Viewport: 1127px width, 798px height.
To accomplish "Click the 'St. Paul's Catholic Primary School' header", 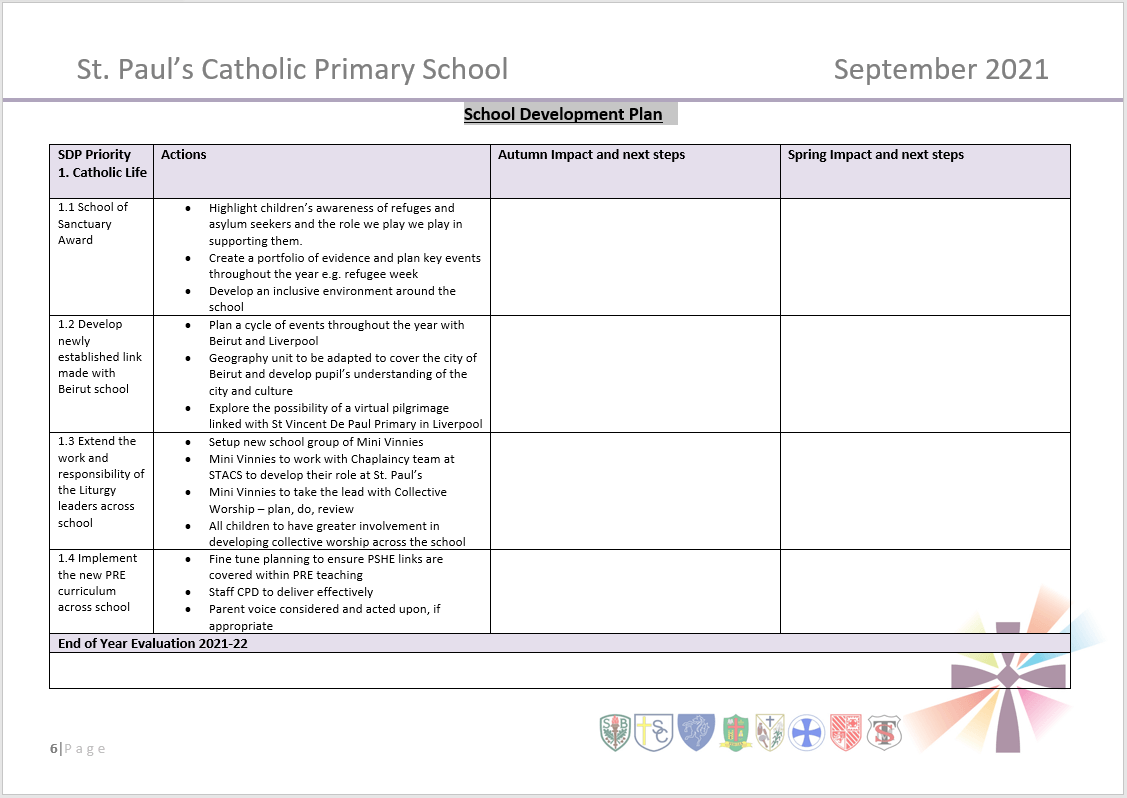I will (x=293, y=69).
